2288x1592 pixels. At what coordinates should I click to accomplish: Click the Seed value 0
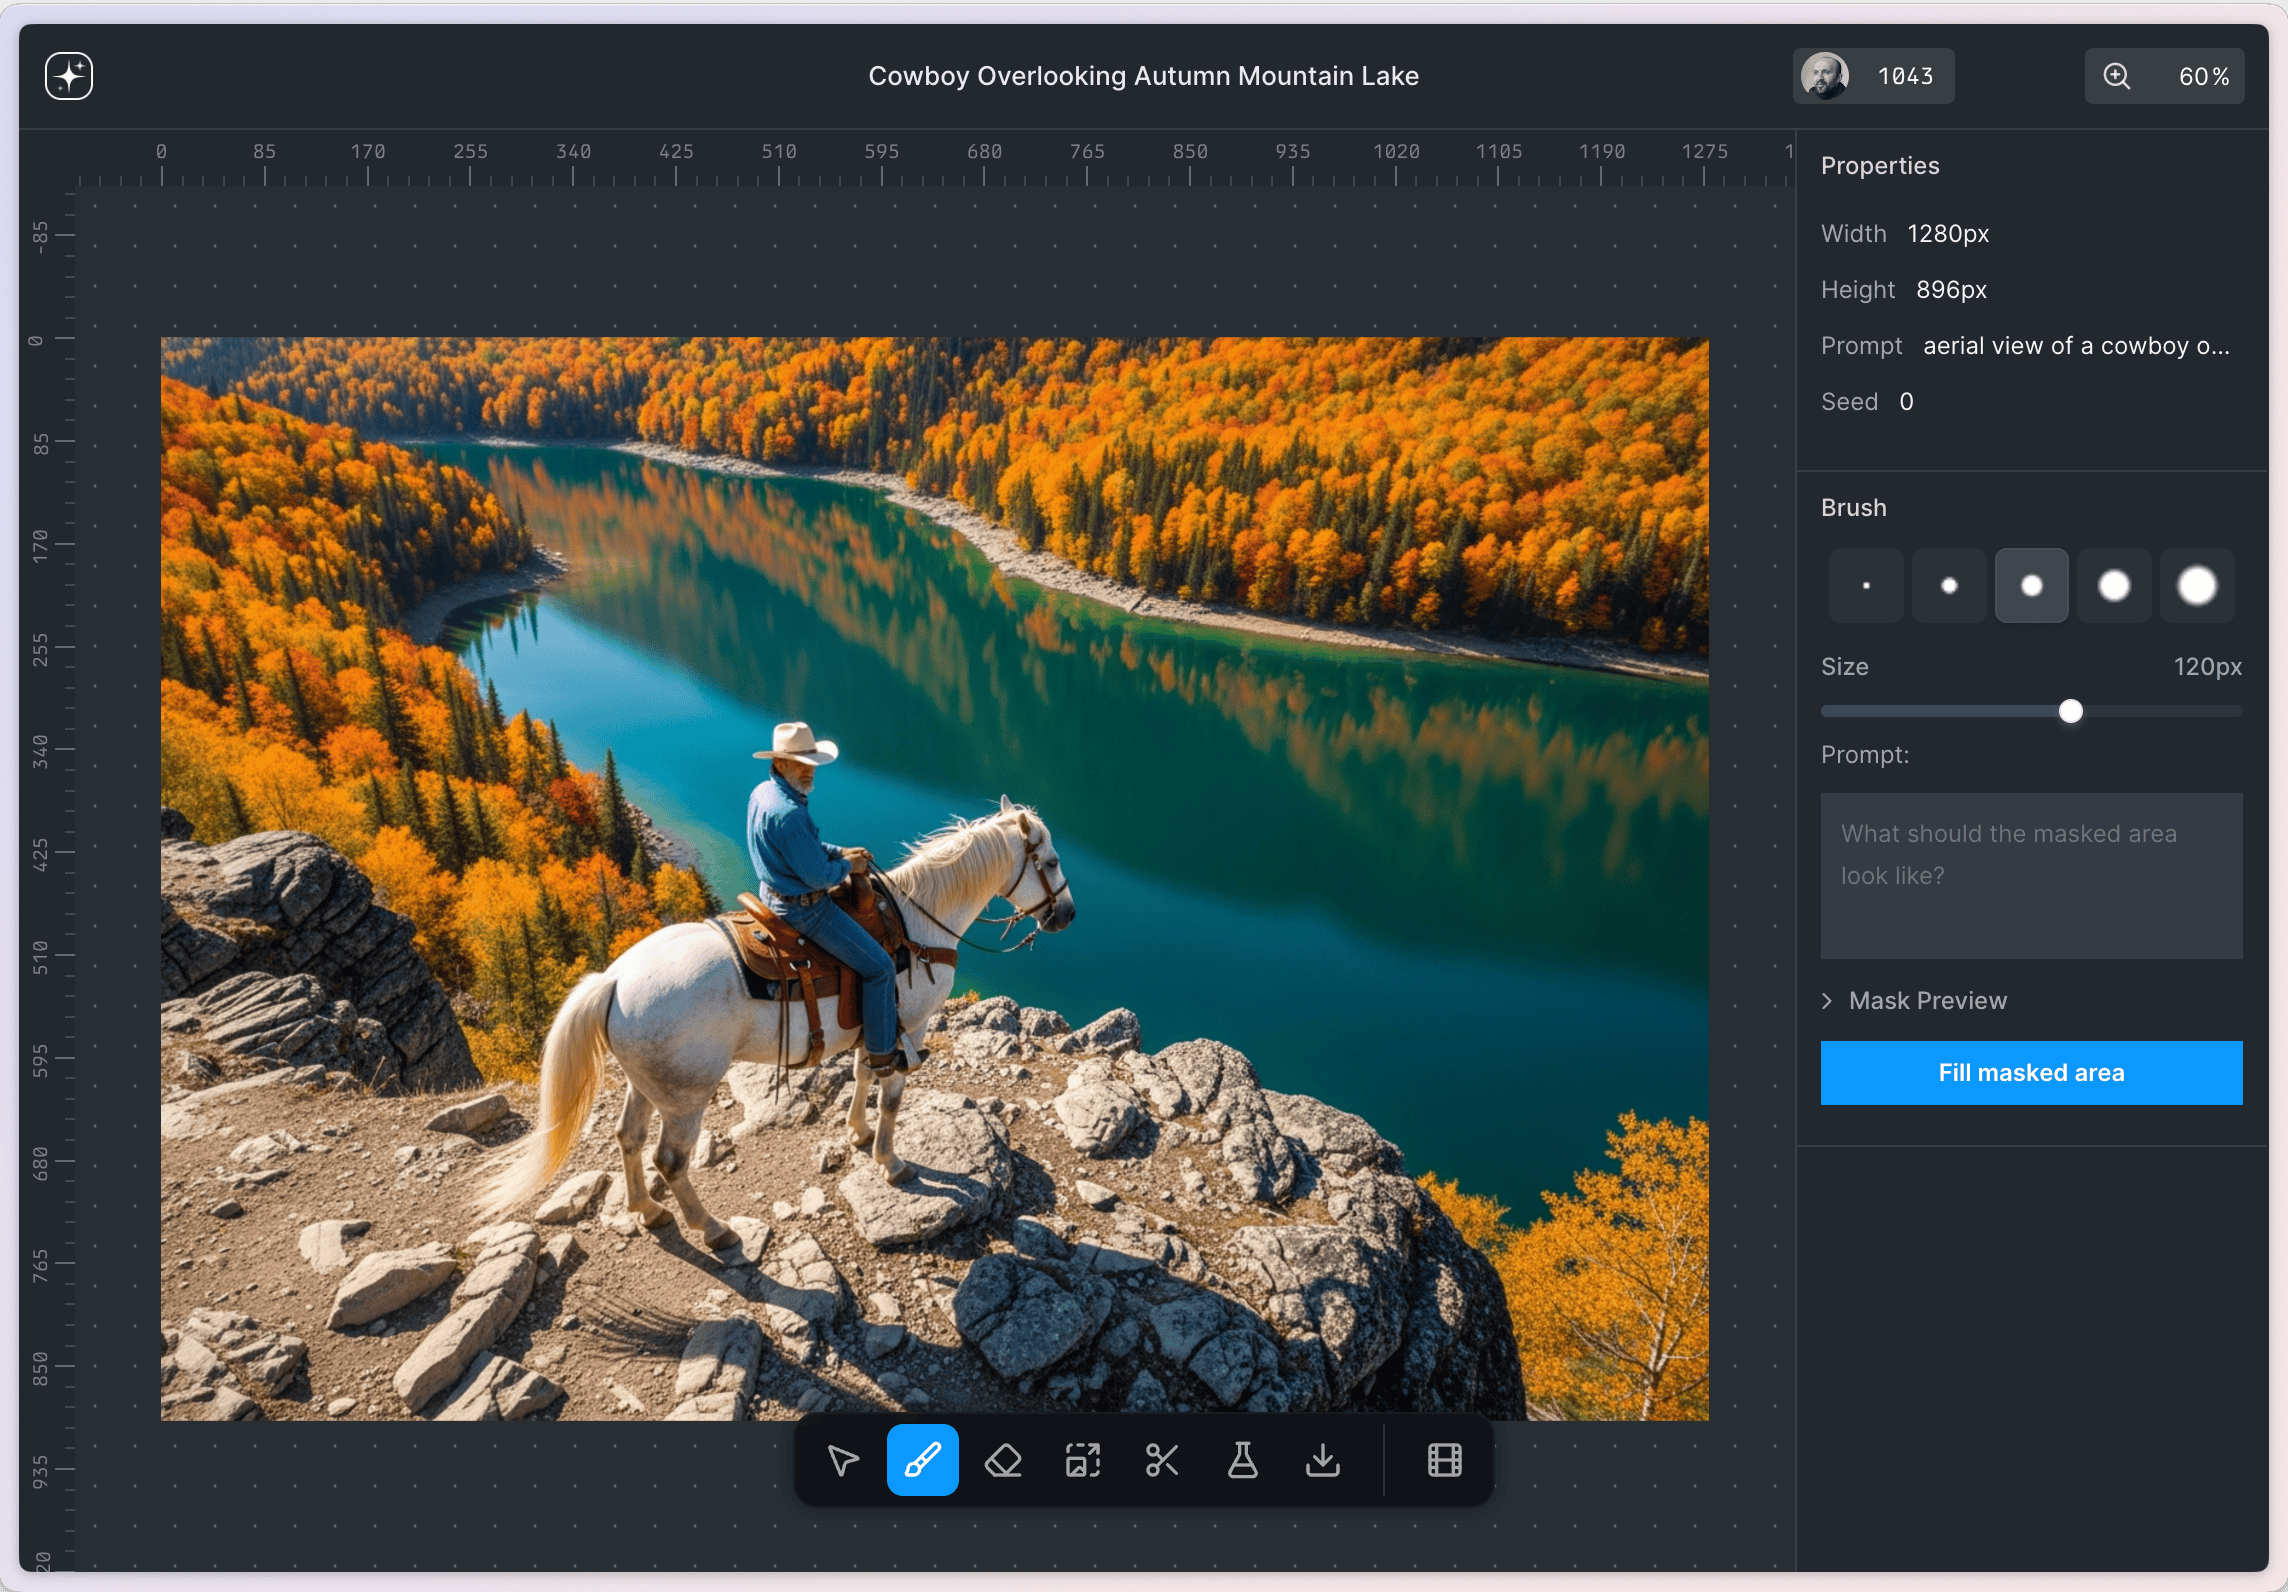click(1906, 402)
